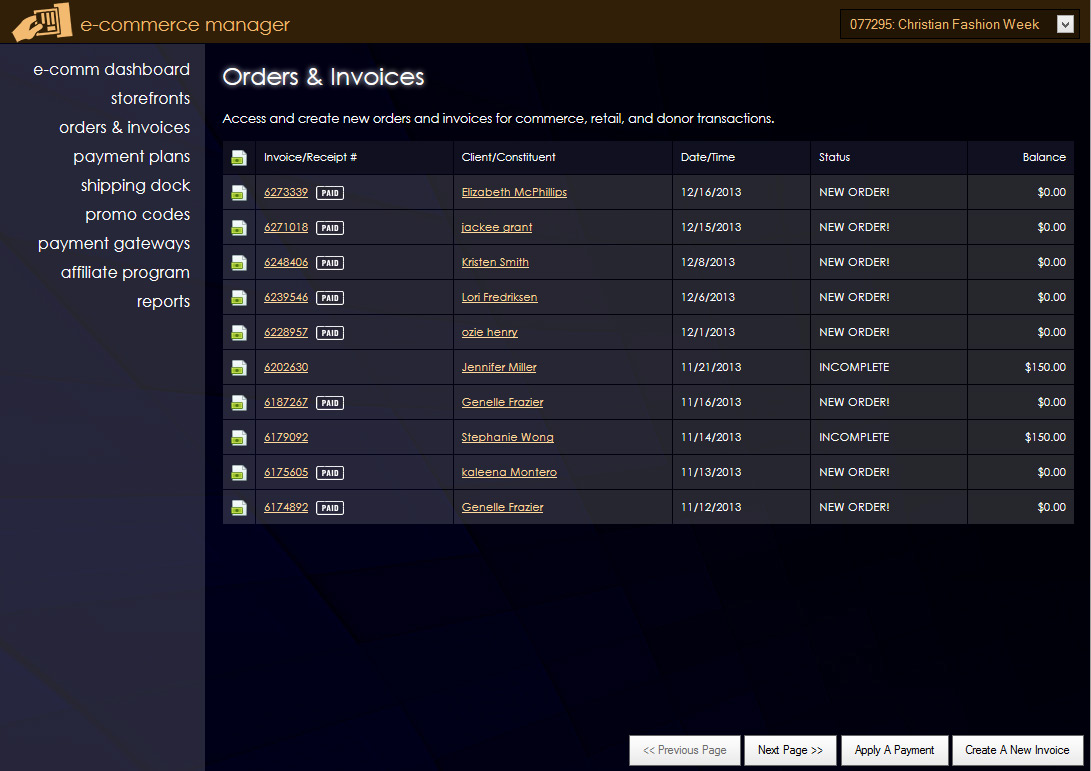The image size is (1091, 771).
Task: Open invoice number 6228957 link
Action: click(x=286, y=332)
